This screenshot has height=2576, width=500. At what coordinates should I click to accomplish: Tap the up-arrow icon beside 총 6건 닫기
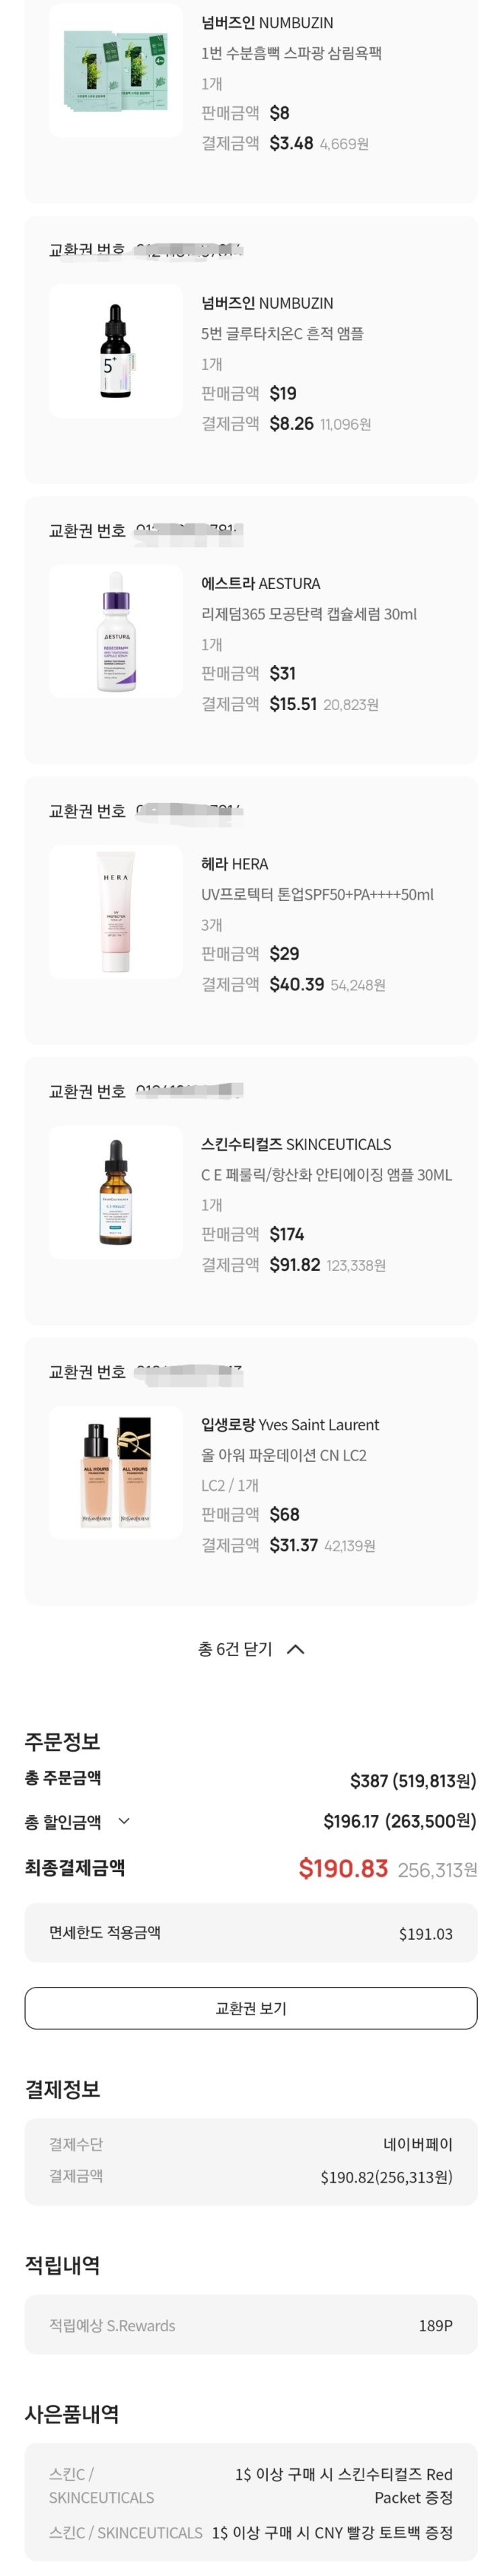click(x=295, y=1649)
